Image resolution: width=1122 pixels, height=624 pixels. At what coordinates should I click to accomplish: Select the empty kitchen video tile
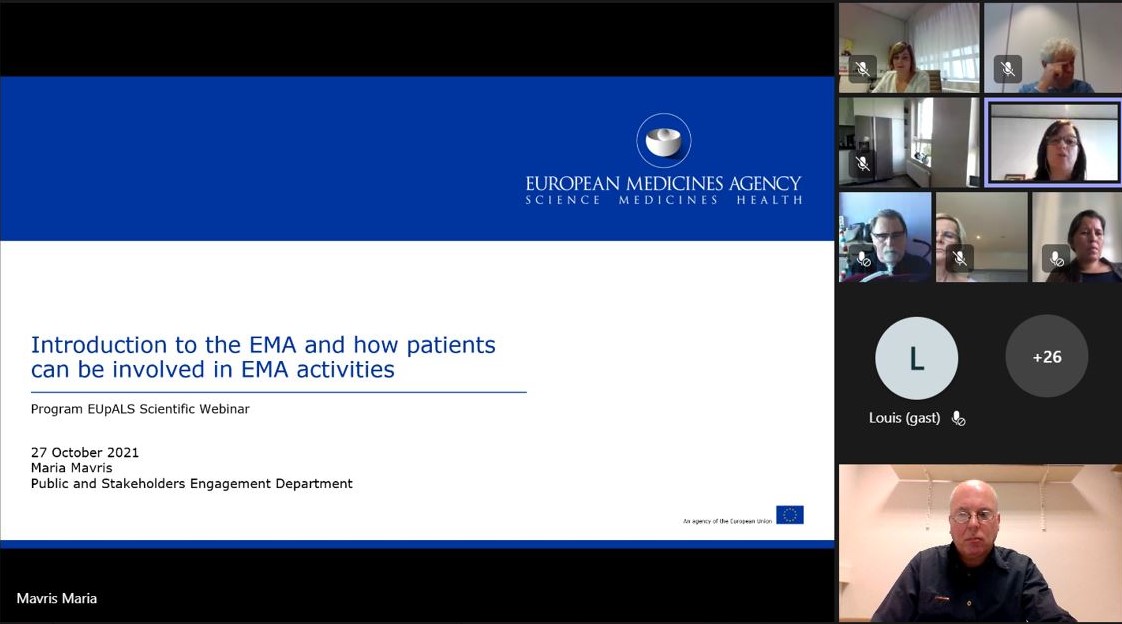909,142
